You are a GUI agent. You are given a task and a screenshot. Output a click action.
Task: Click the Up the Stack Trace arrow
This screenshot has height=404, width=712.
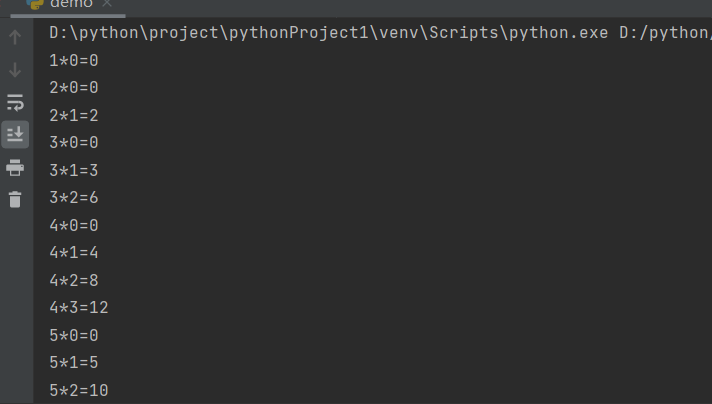15,38
